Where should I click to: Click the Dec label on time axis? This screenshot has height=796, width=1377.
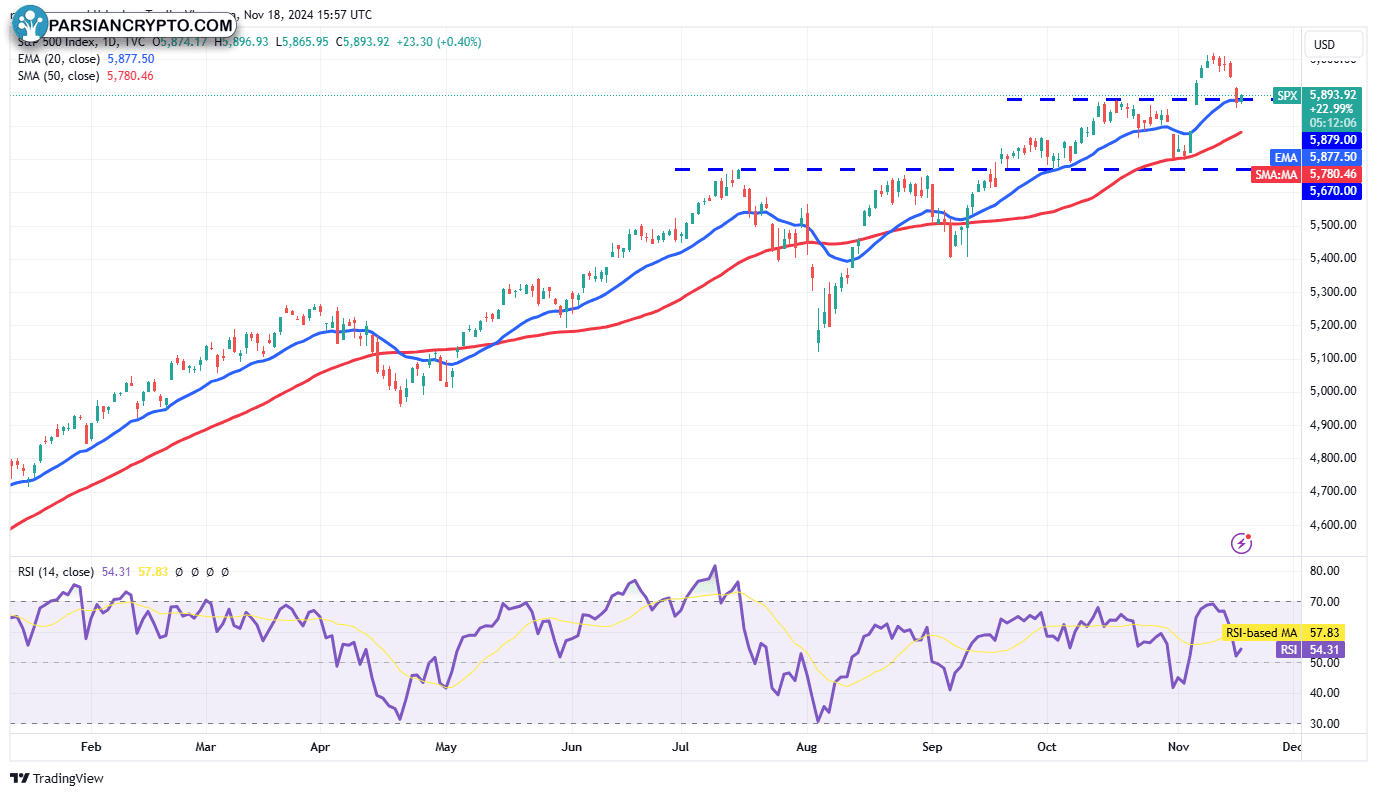pyautogui.click(x=1291, y=747)
